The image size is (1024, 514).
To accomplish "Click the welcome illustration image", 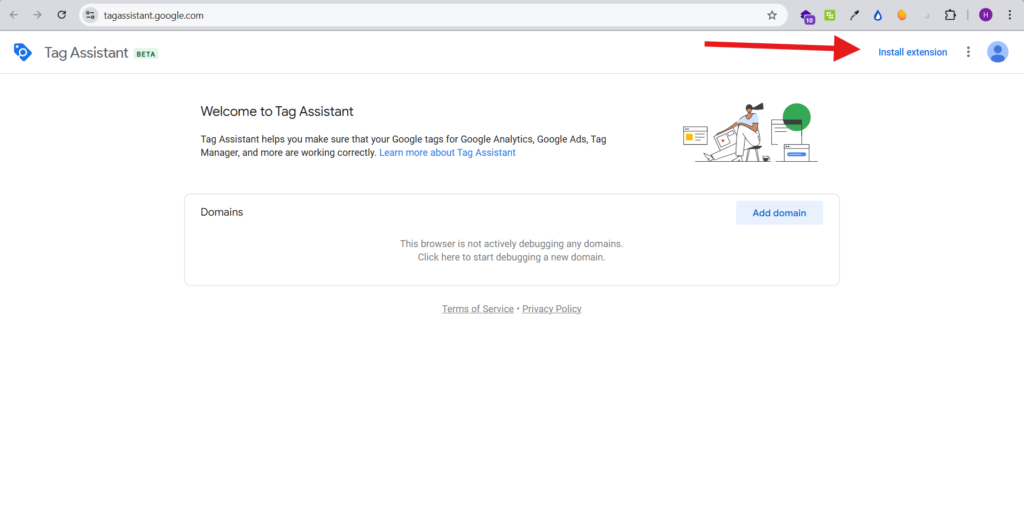I will (x=750, y=133).
